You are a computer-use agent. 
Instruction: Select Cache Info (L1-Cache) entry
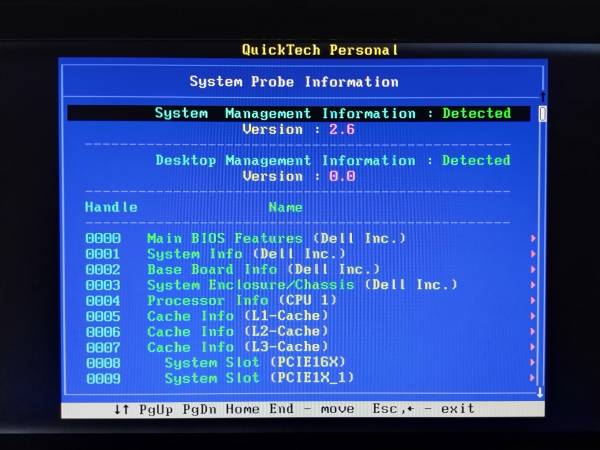click(x=238, y=316)
